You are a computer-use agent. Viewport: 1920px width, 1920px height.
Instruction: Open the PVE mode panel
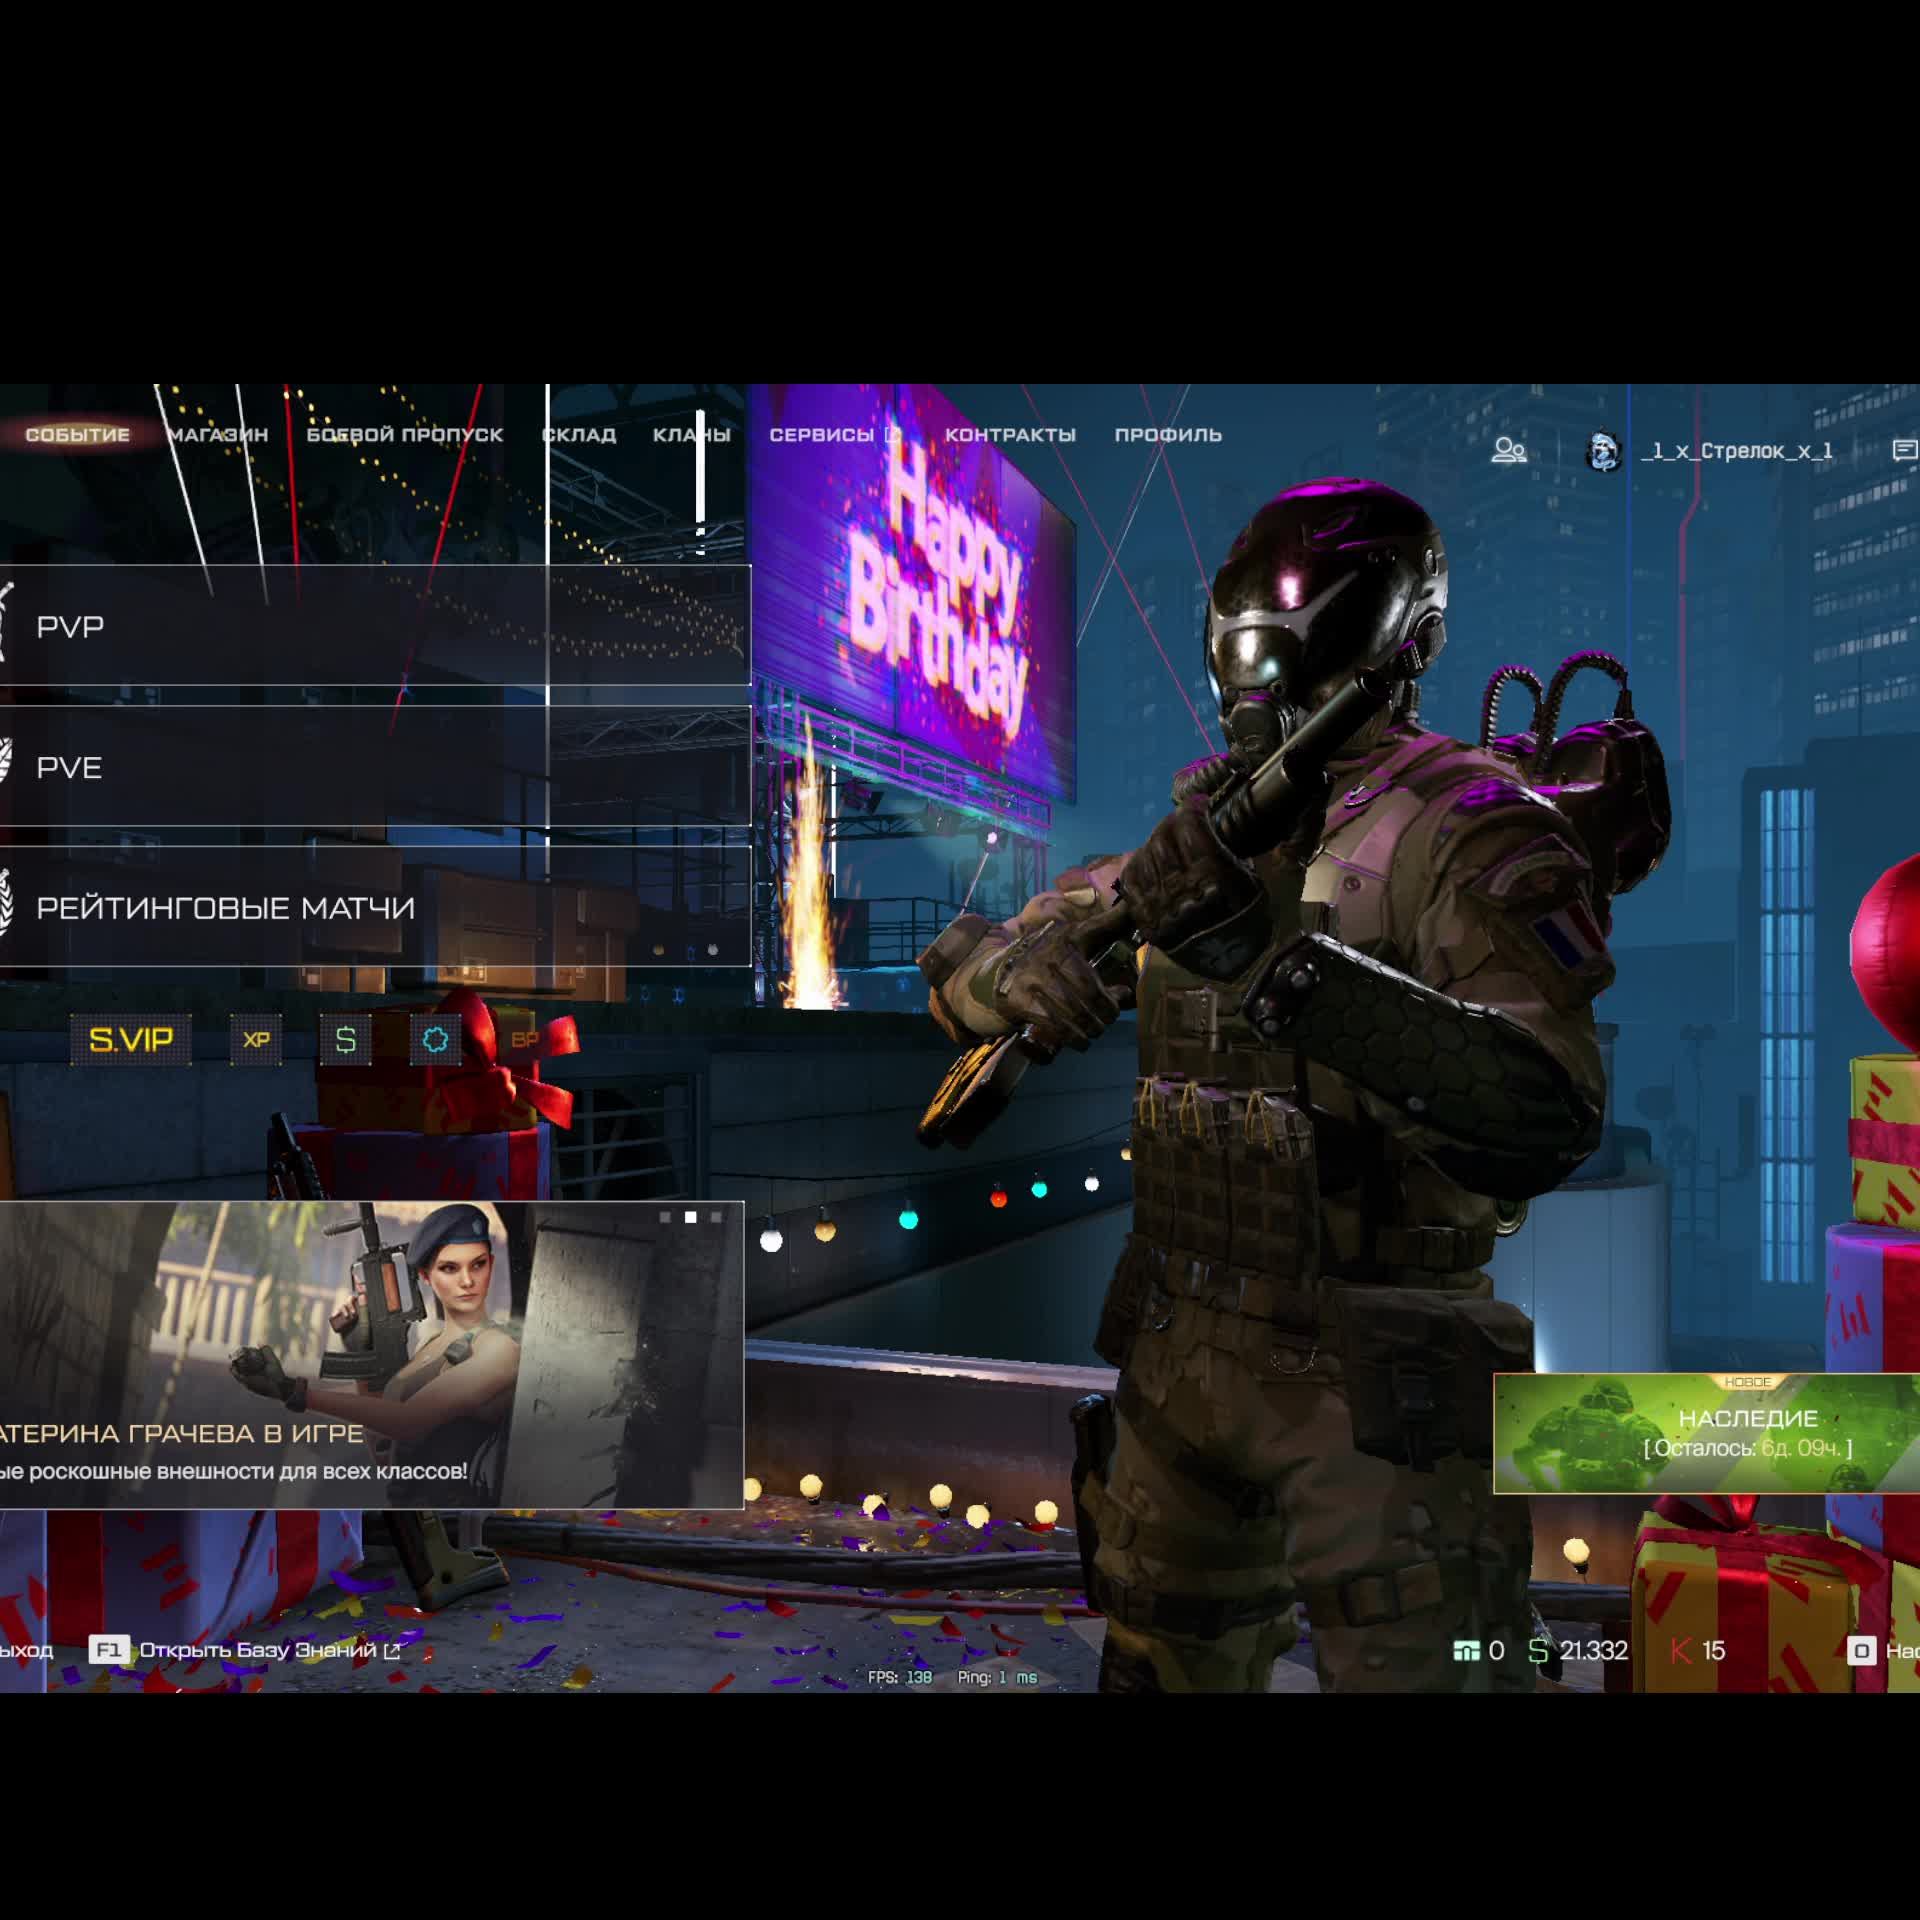(375, 767)
